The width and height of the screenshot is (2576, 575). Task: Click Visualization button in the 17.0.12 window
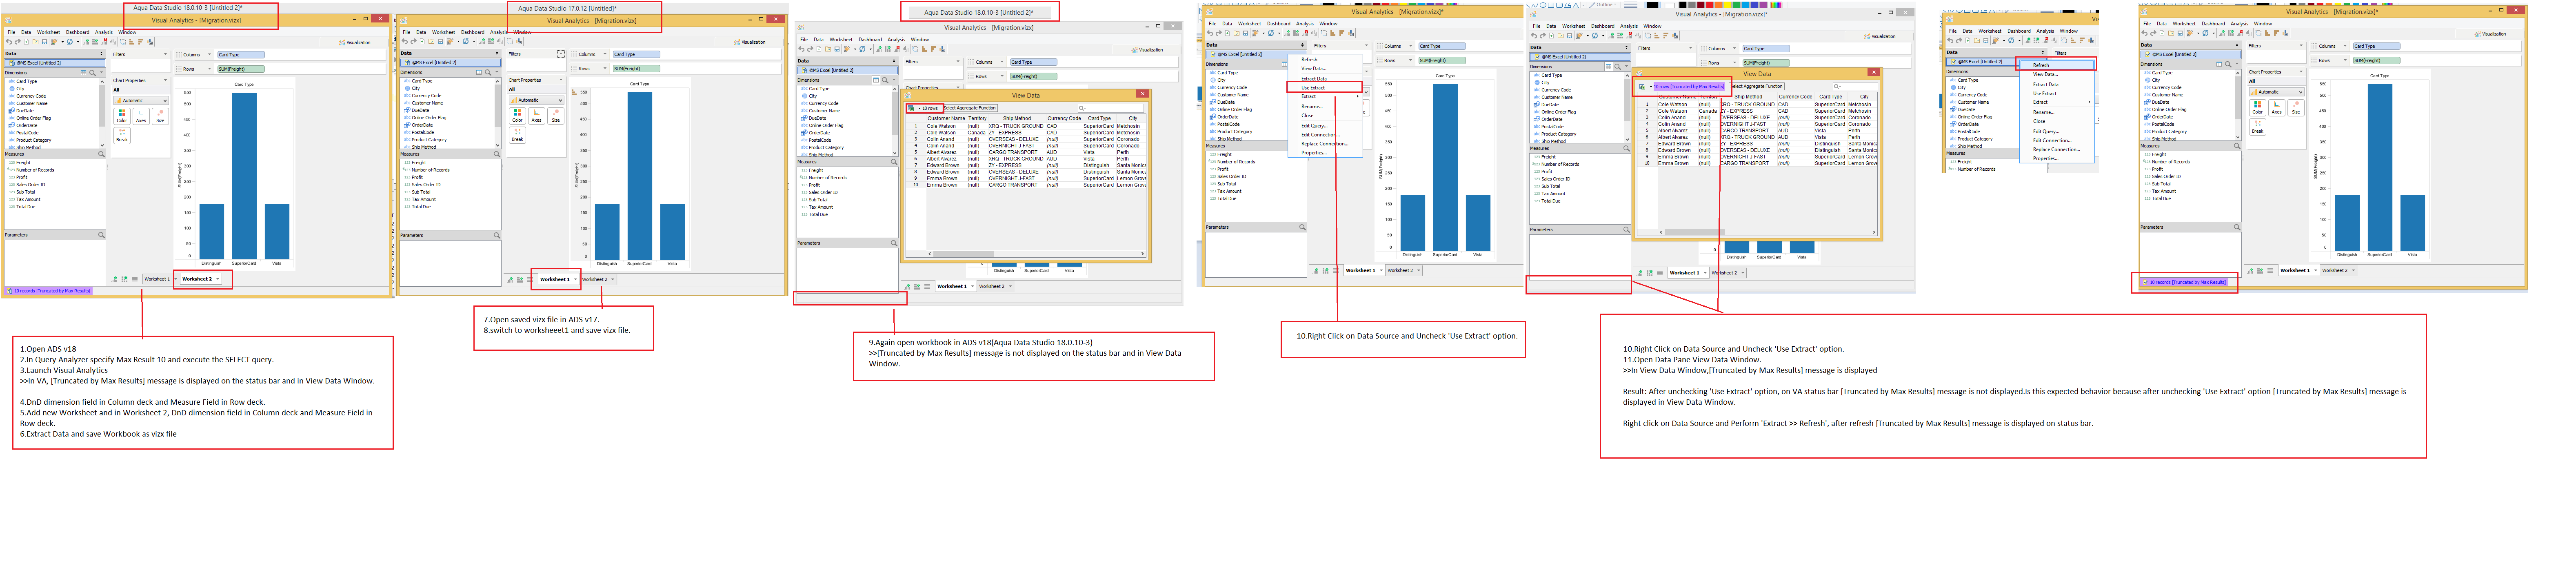point(750,42)
